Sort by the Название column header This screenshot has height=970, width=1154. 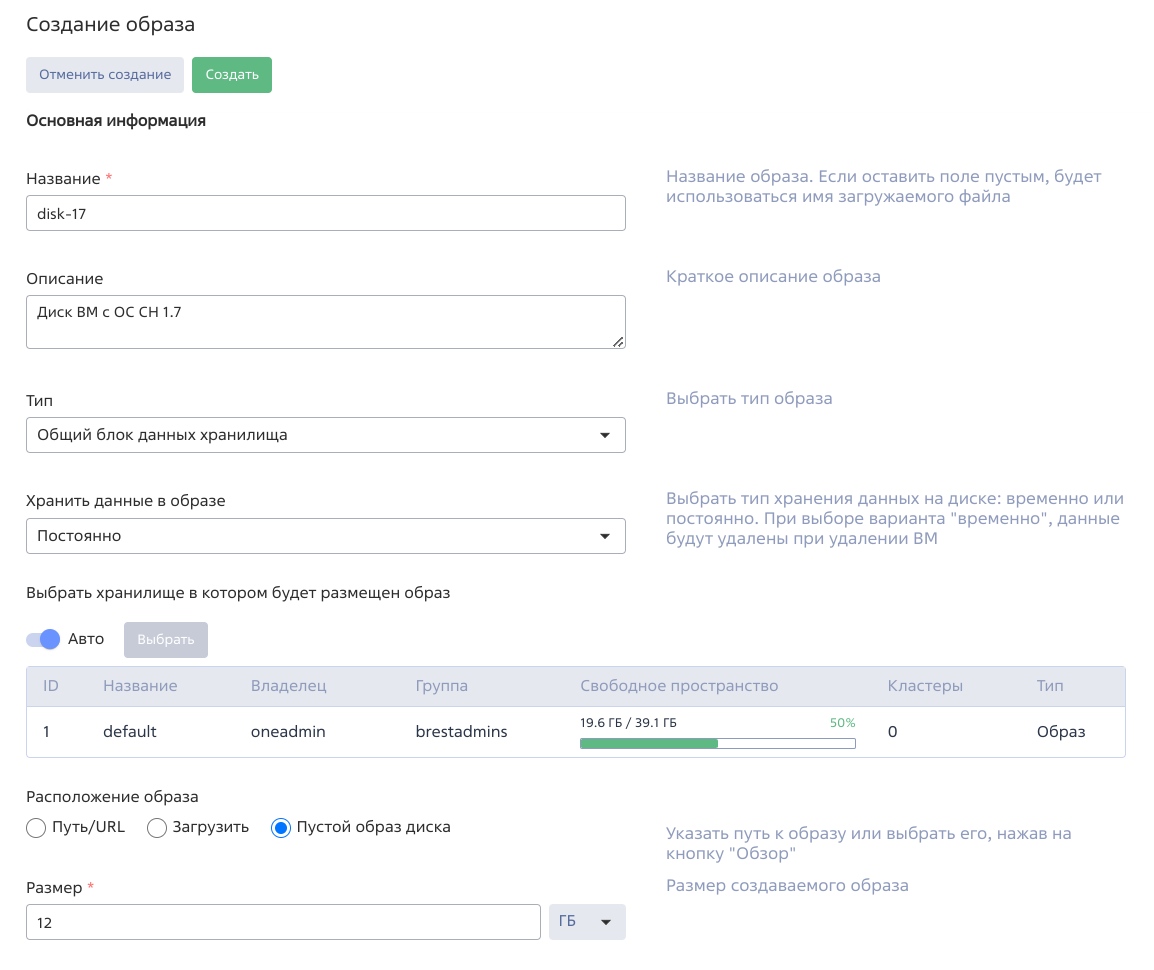click(140, 686)
